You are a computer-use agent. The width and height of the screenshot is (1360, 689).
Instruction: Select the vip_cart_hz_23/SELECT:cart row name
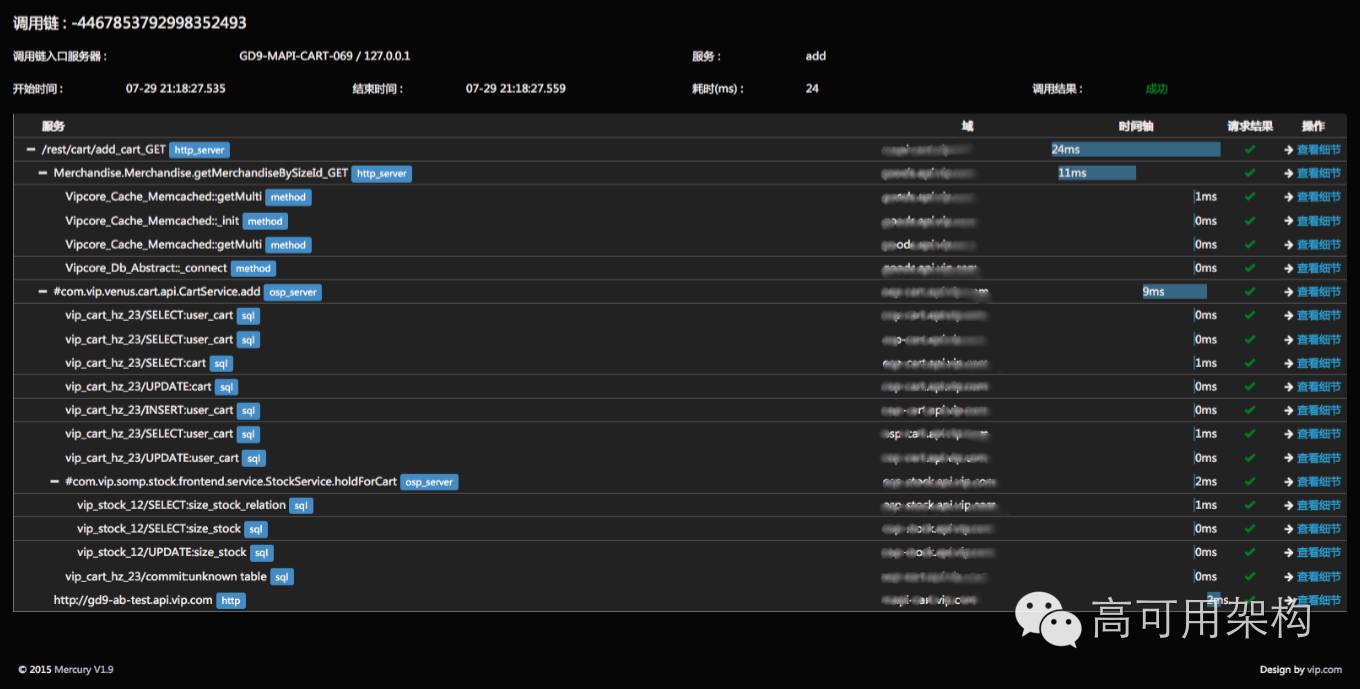136,363
